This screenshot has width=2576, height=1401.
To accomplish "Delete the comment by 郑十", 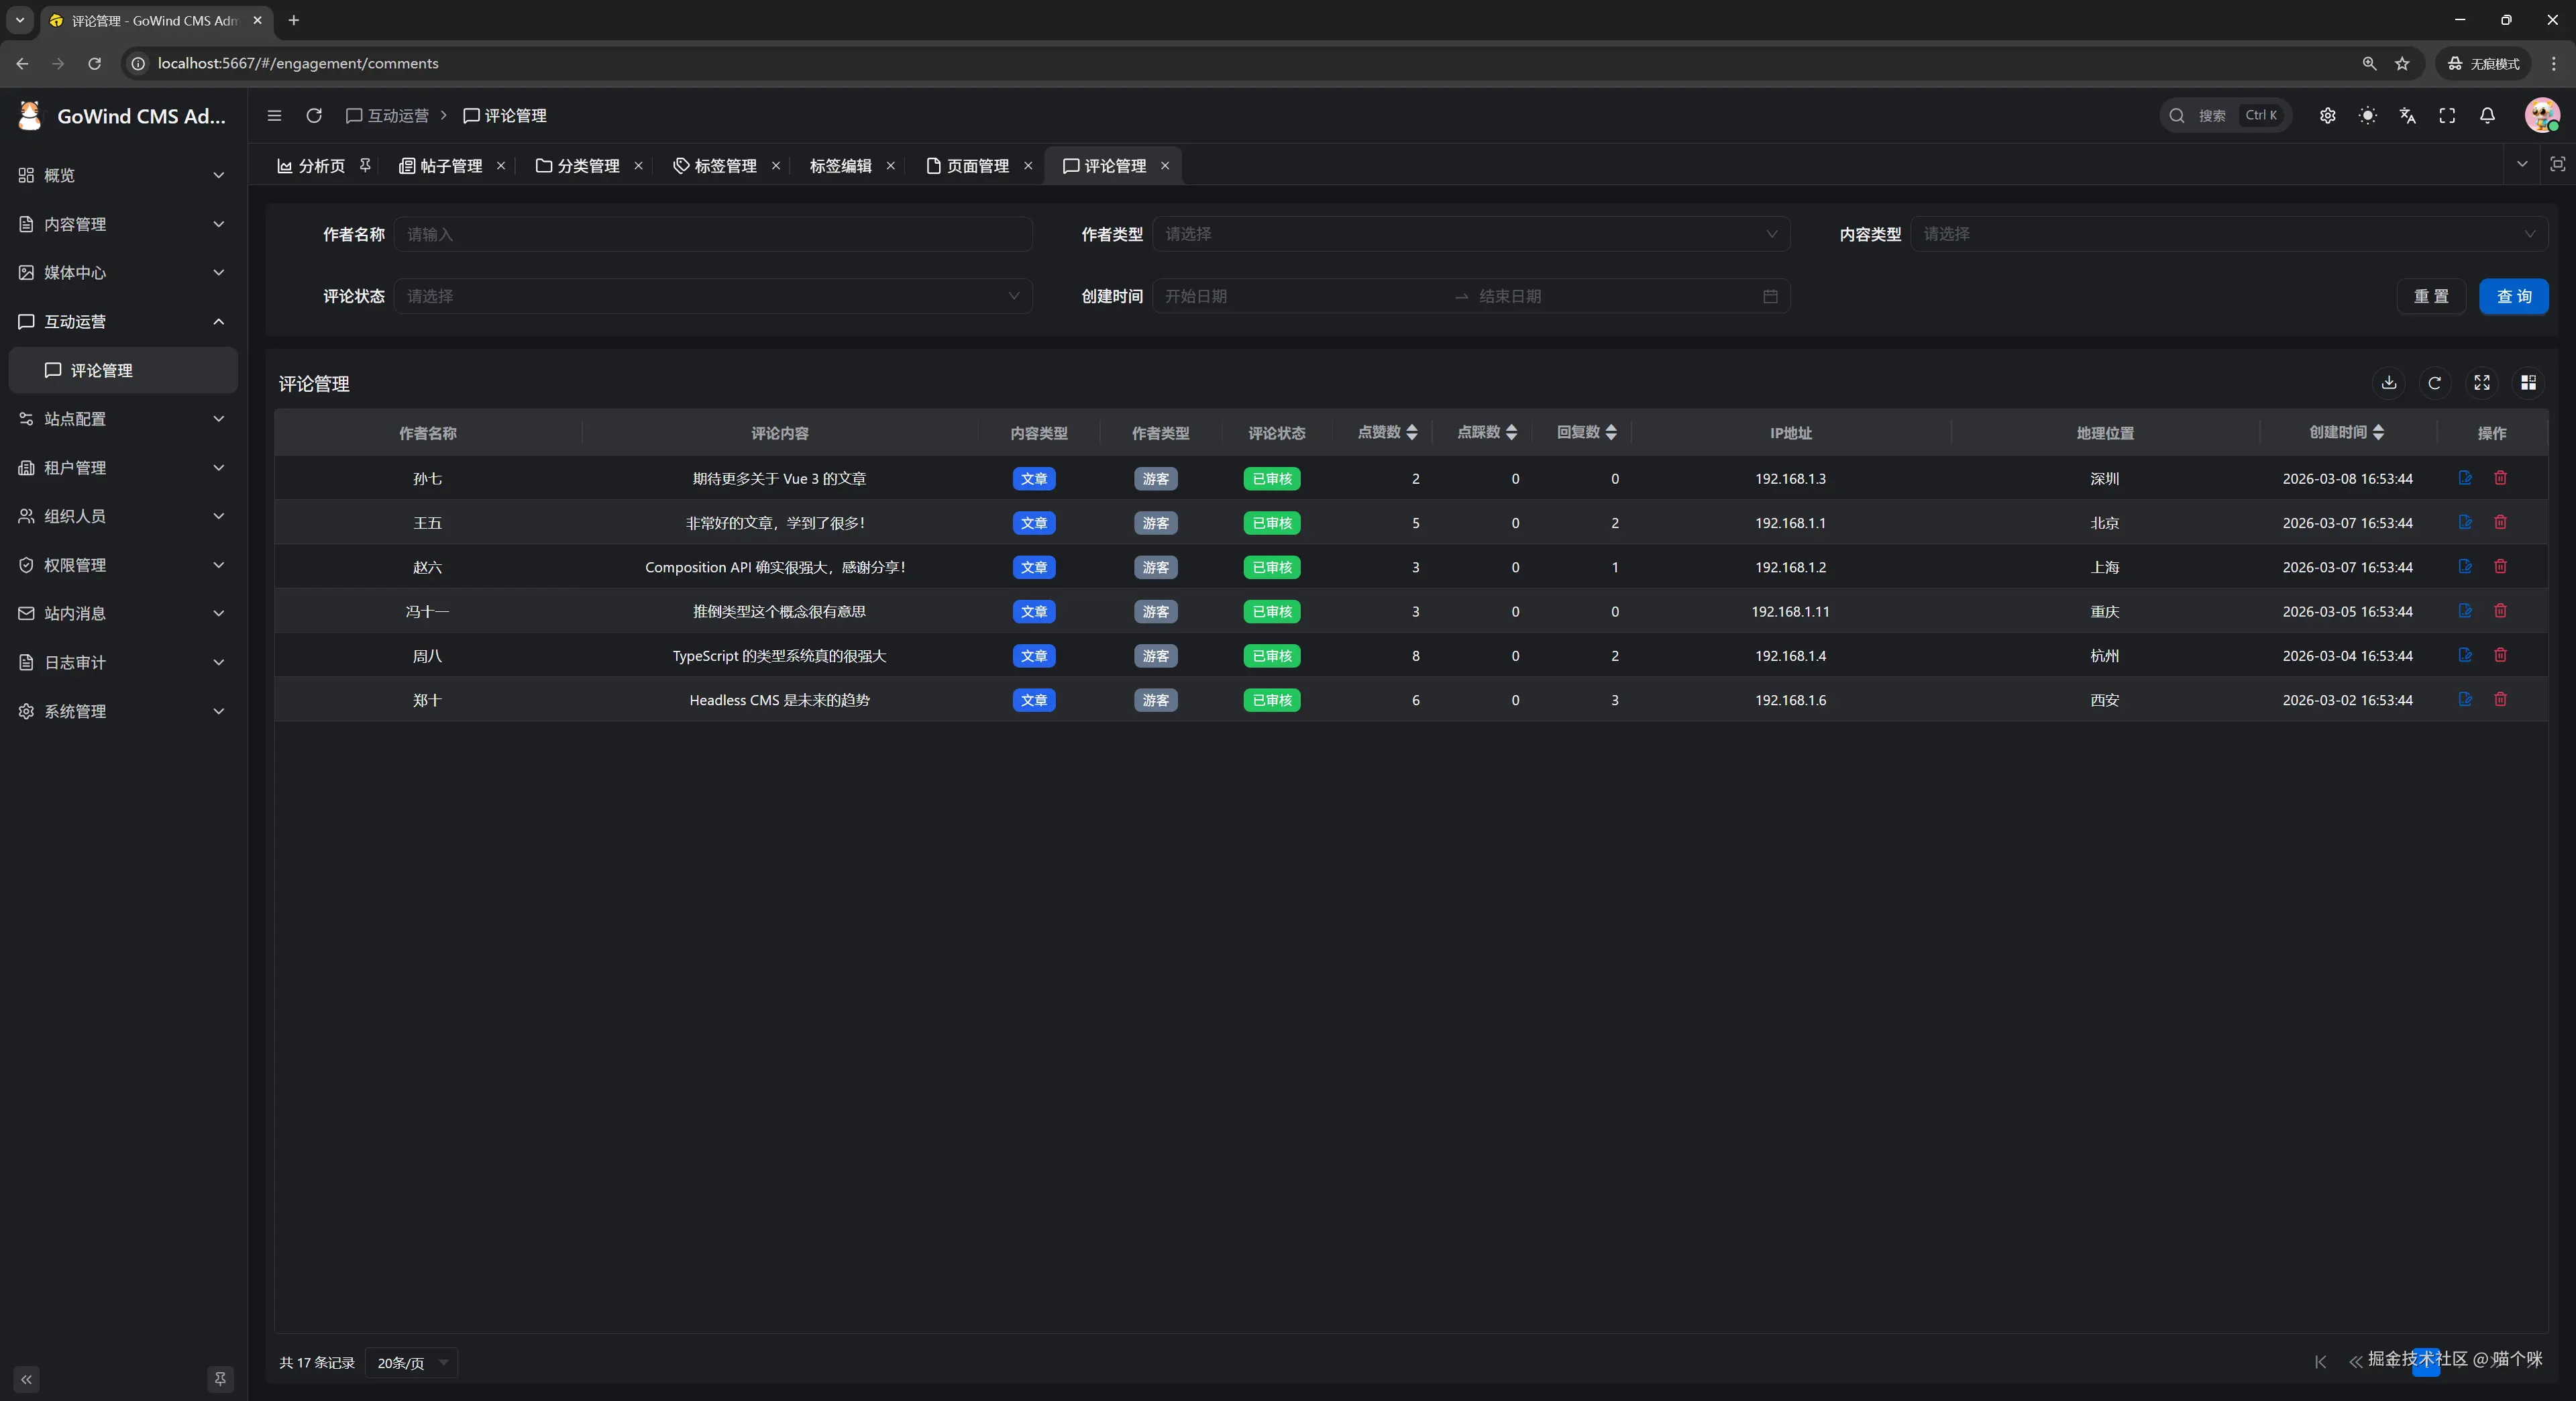I will (2500, 699).
